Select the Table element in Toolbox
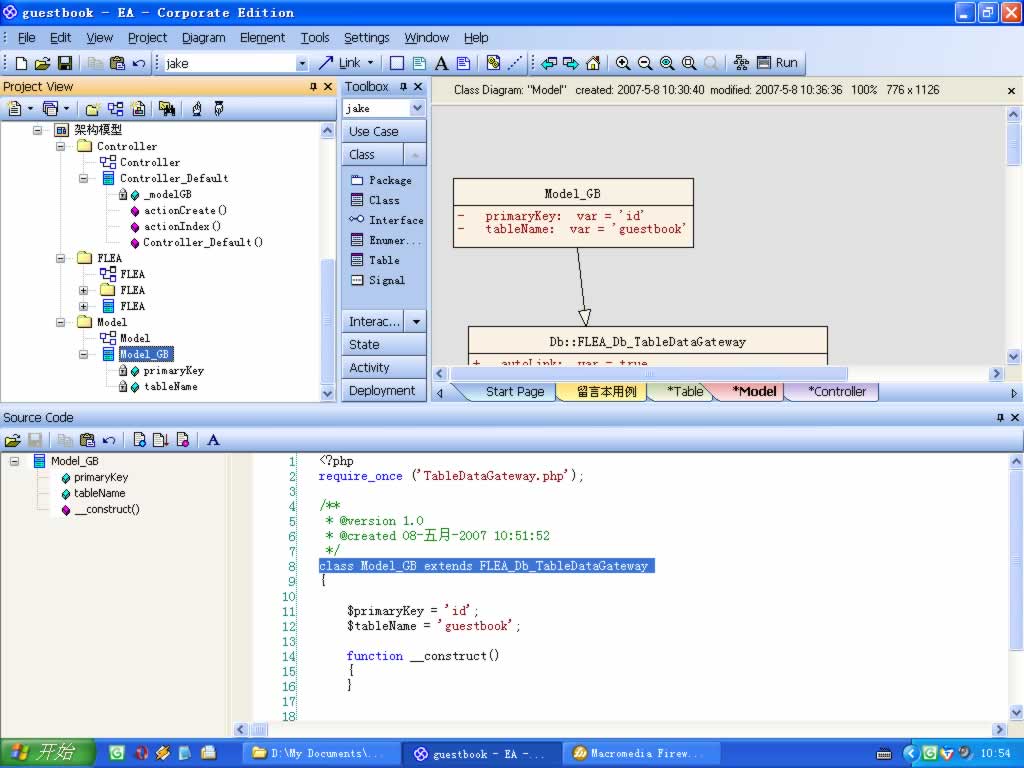This screenshot has height=768, width=1024. pos(376,260)
